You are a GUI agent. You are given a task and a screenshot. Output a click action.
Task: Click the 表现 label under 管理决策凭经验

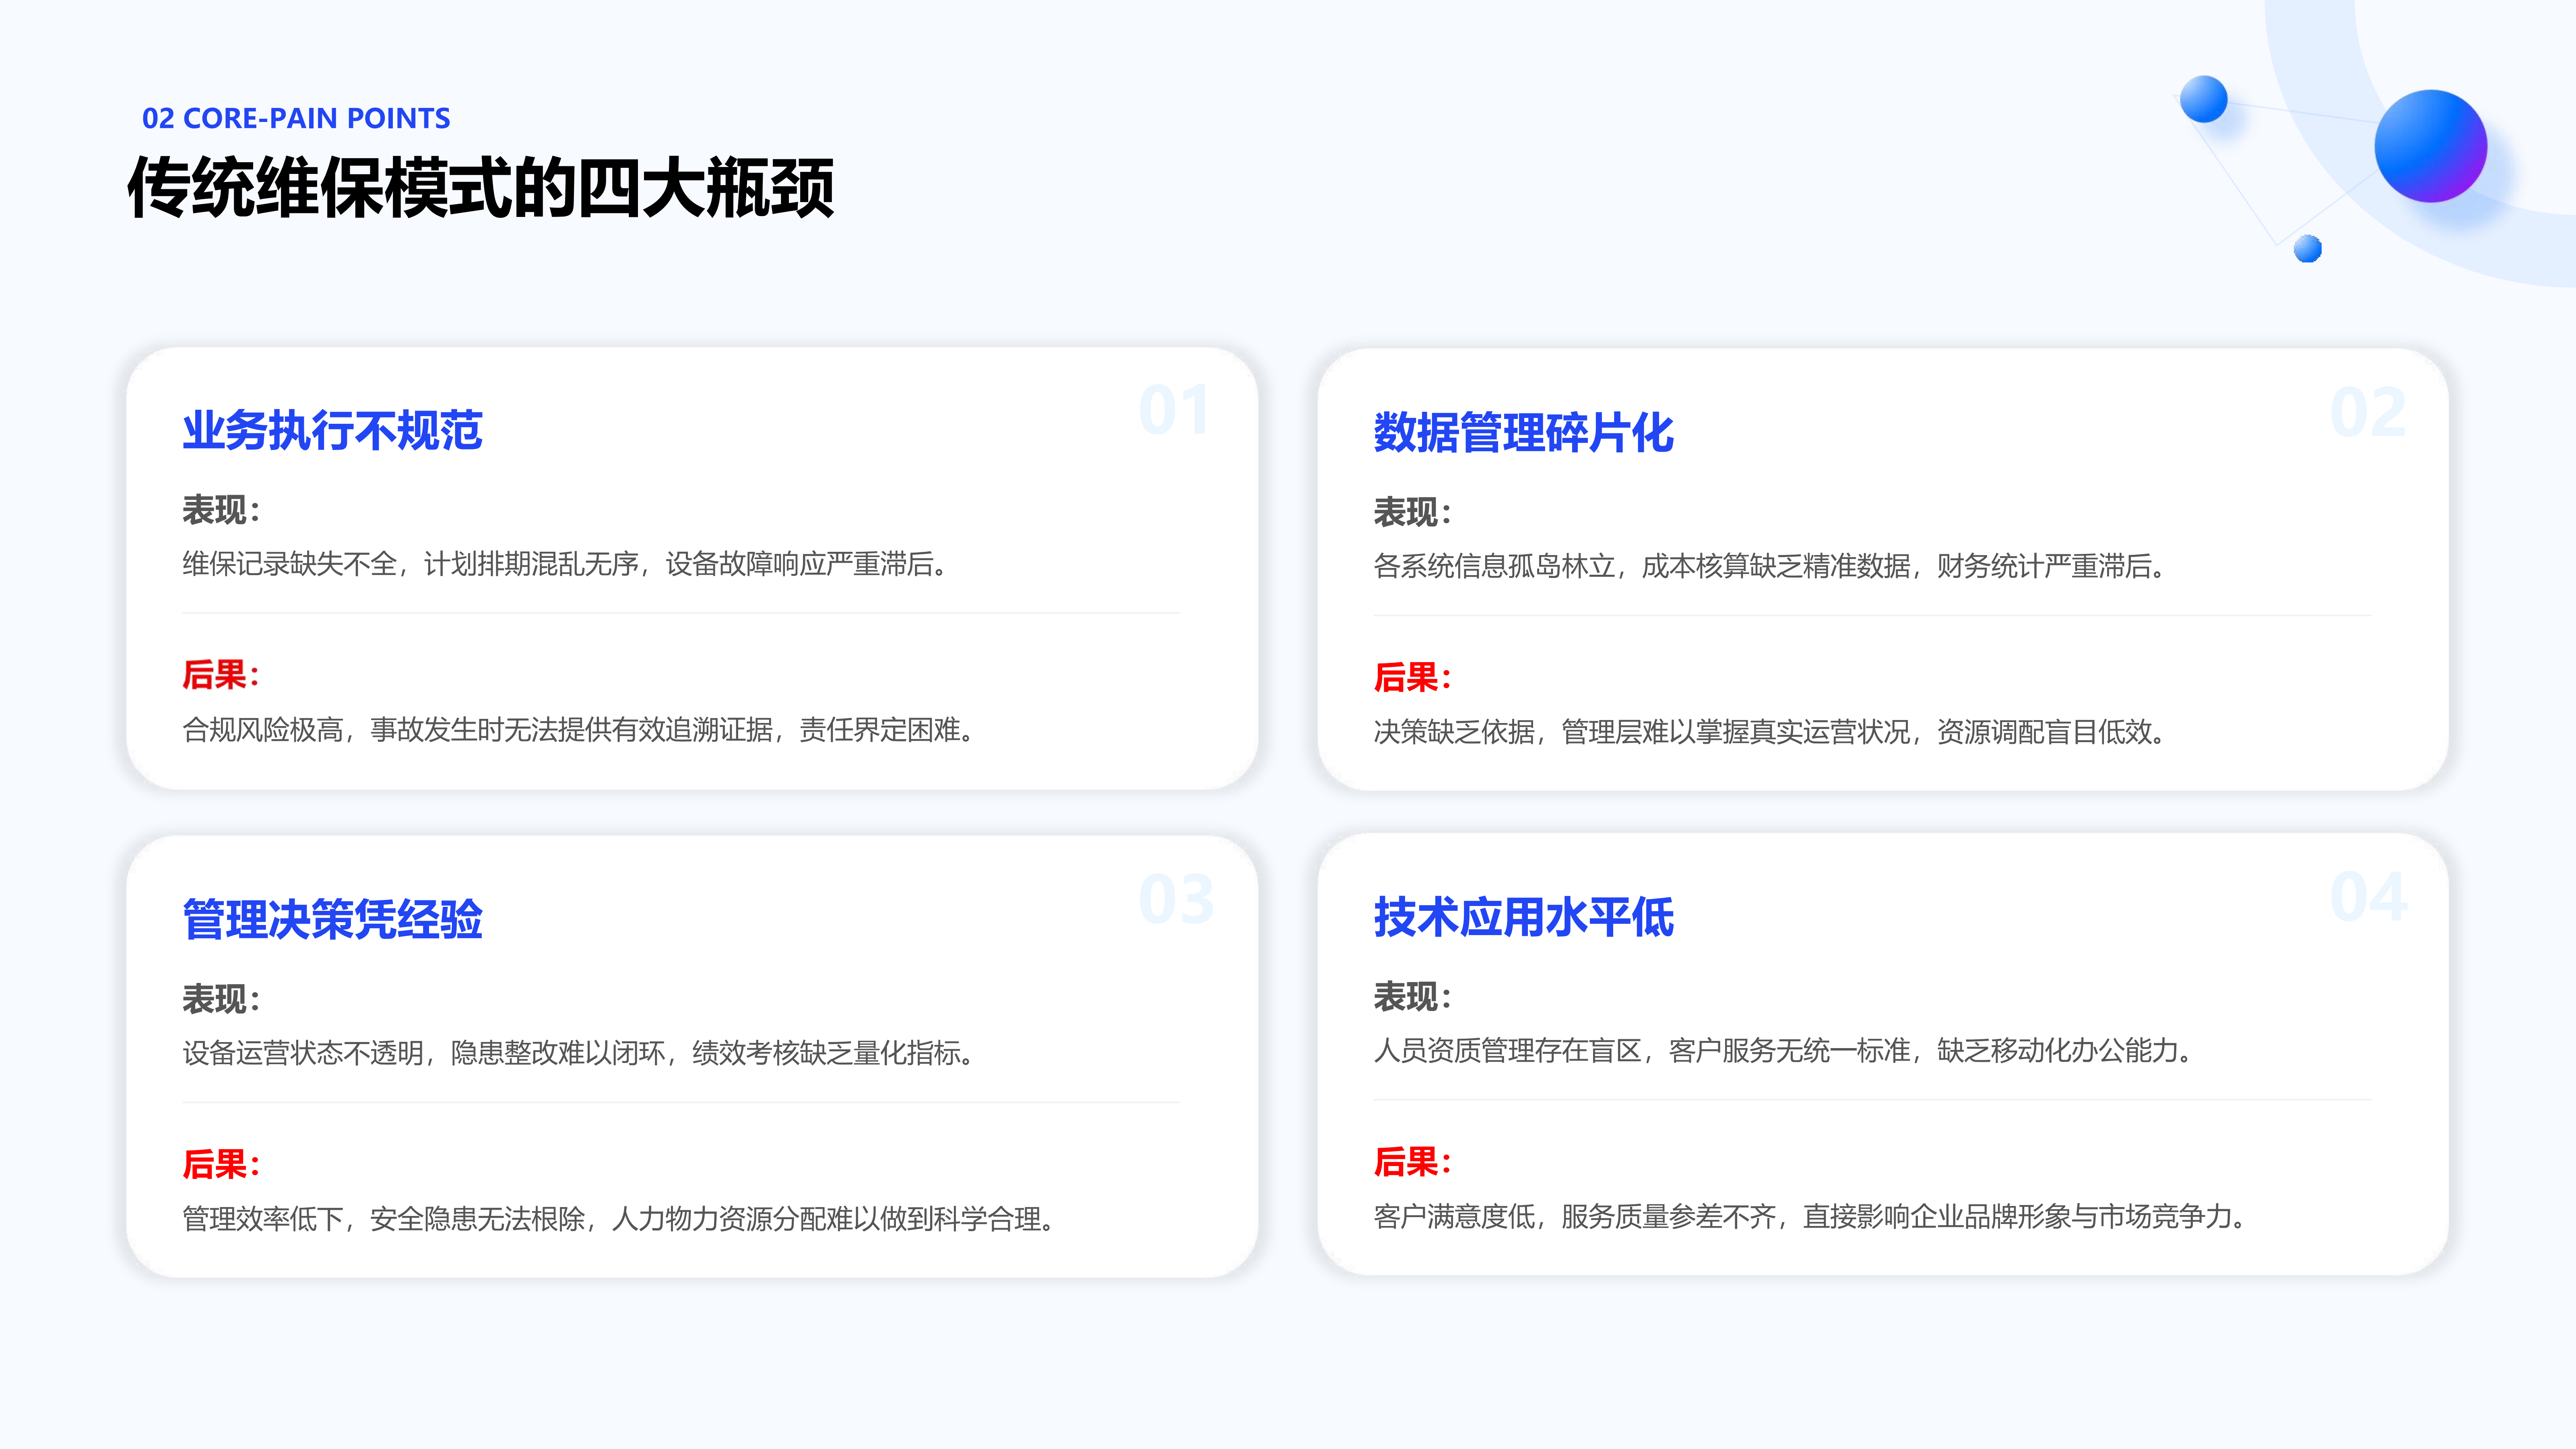(x=221, y=999)
